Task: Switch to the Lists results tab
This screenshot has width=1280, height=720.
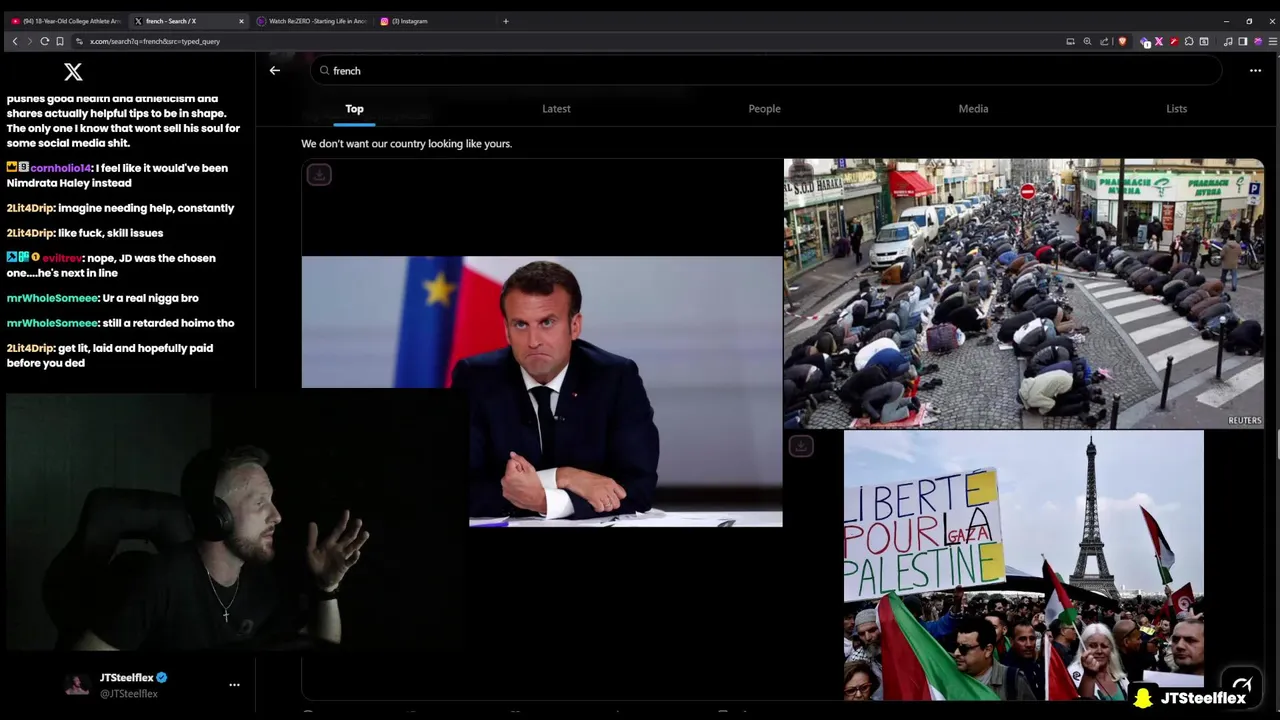Action: coord(1176,108)
